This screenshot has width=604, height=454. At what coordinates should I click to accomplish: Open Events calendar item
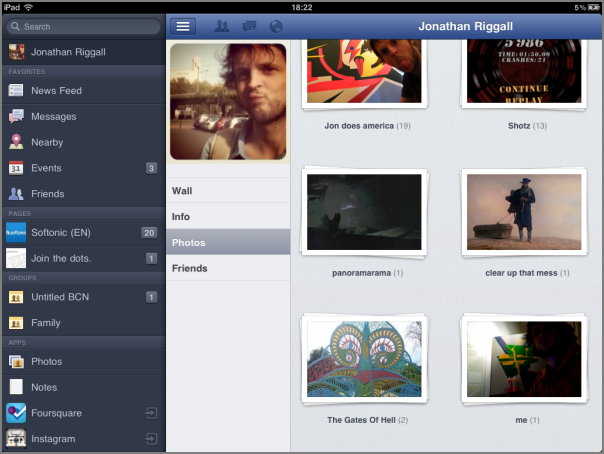point(84,168)
